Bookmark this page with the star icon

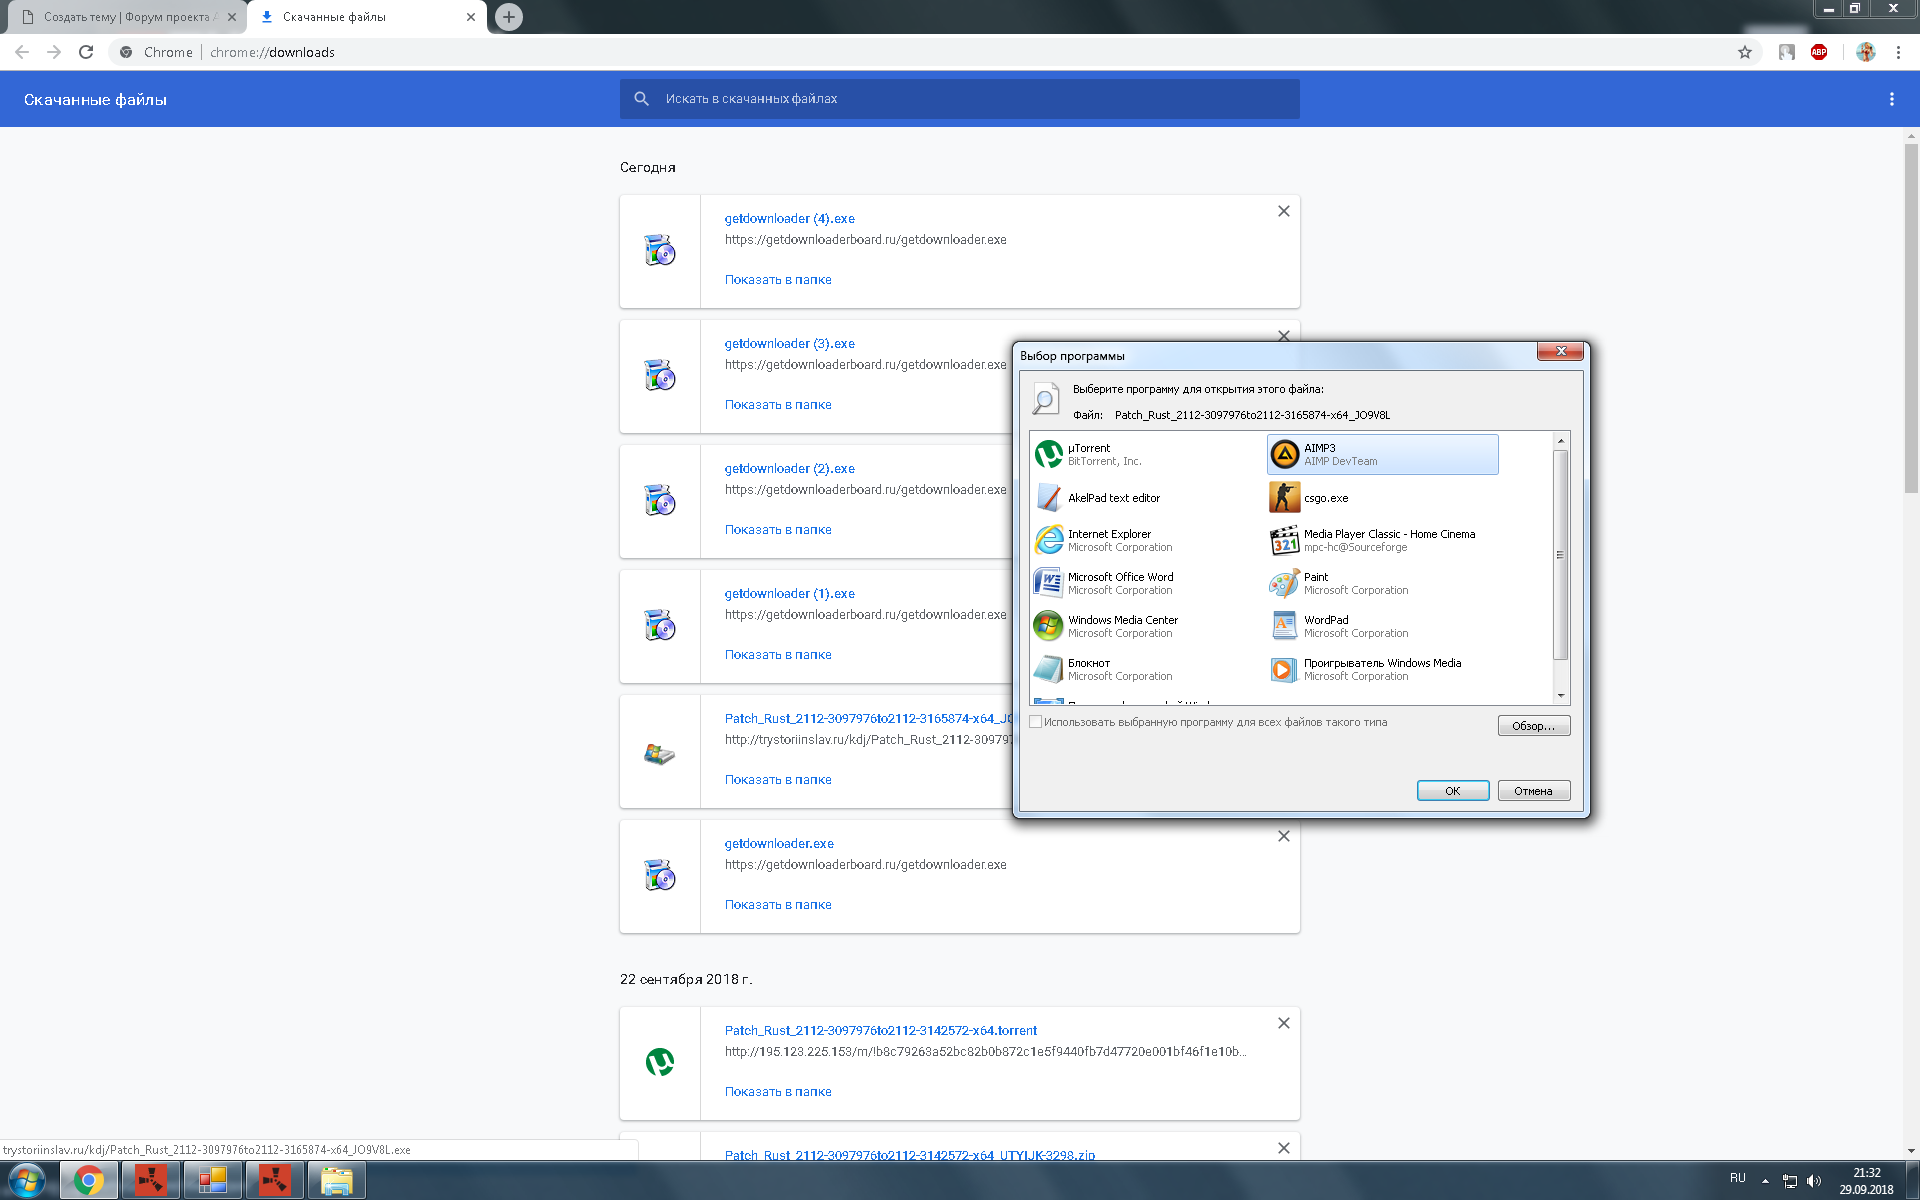pyautogui.click(x=1745, y=52)
